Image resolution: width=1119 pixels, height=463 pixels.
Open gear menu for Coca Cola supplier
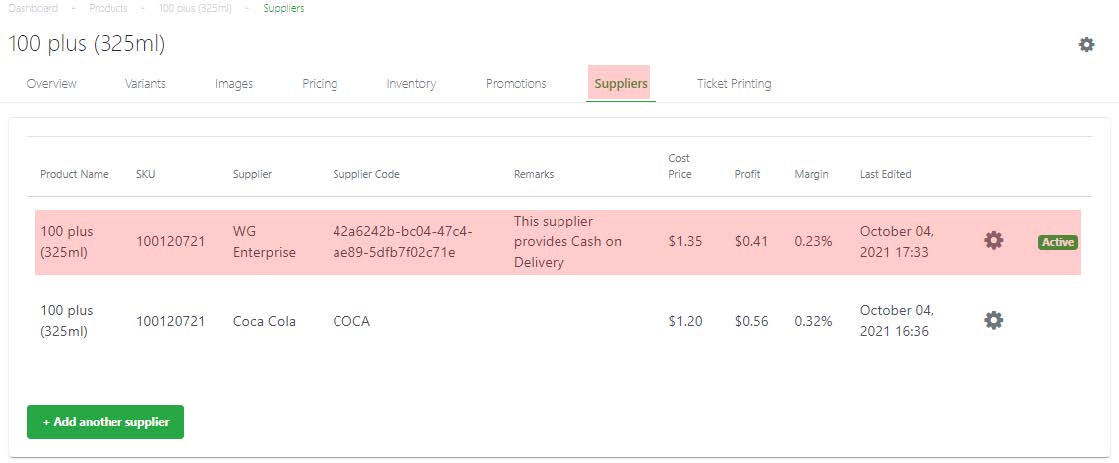[993, 320]
